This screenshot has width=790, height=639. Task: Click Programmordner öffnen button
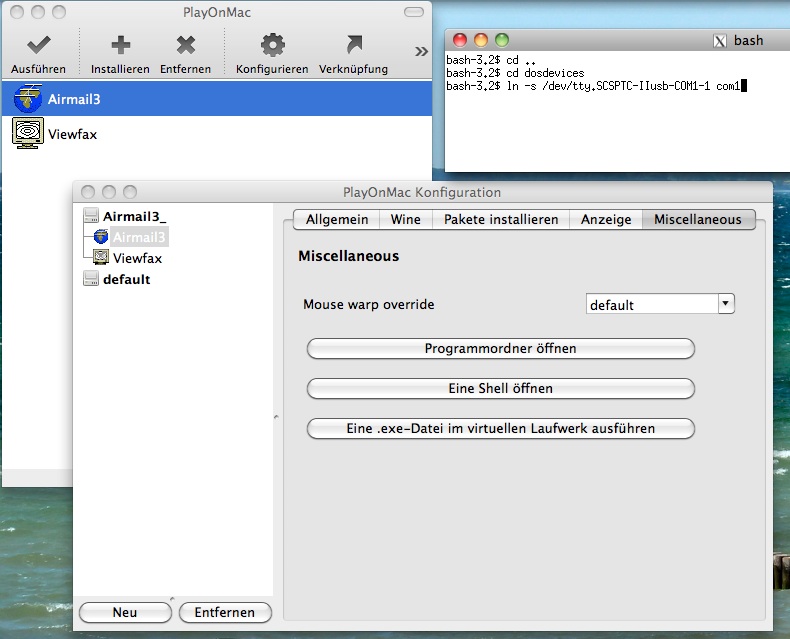coord(500,348)
